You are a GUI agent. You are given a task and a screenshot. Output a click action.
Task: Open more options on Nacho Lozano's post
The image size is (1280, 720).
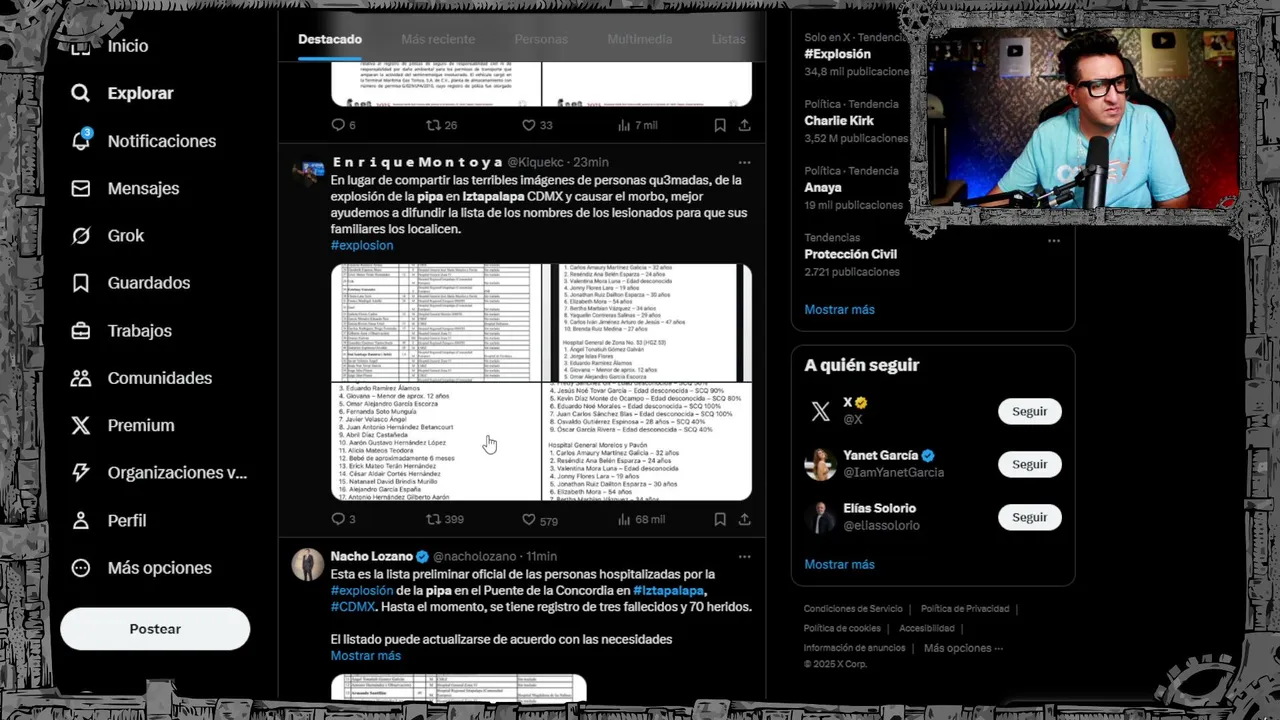pos(744,556)
